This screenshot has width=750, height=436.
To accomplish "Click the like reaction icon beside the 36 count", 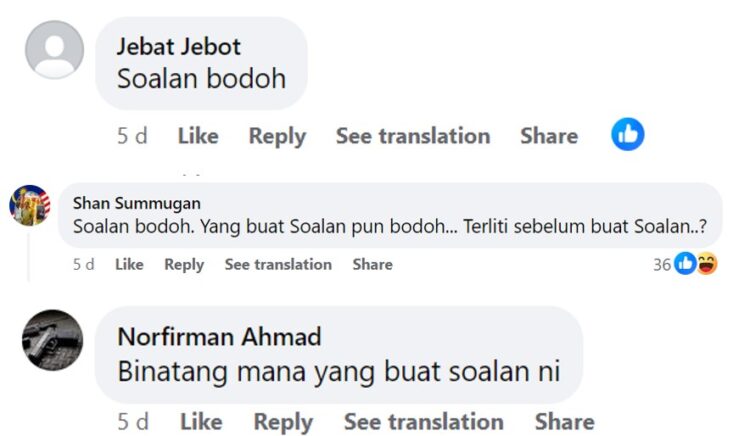I will [685, 264].
